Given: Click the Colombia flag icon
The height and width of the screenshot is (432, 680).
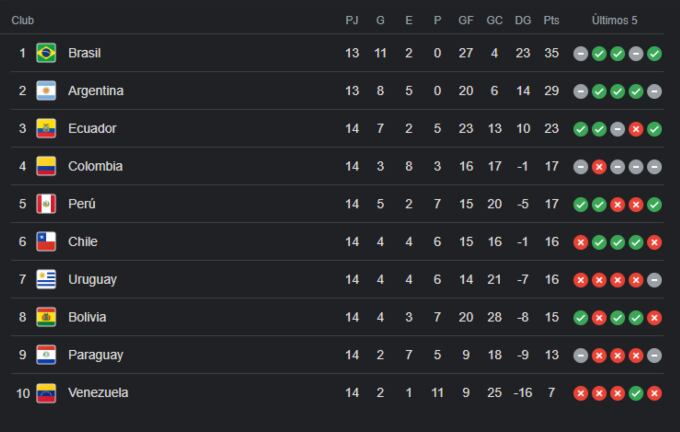Looking at the screenshot, I should 46,166.
